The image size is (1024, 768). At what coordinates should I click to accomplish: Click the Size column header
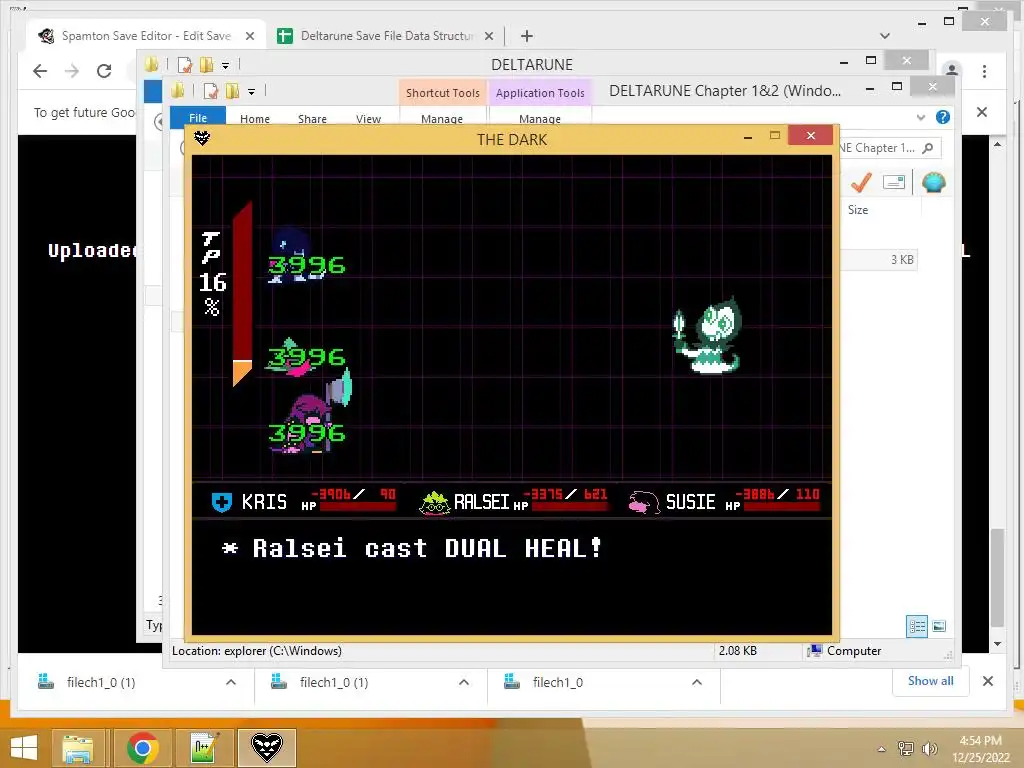pos(858,210)
